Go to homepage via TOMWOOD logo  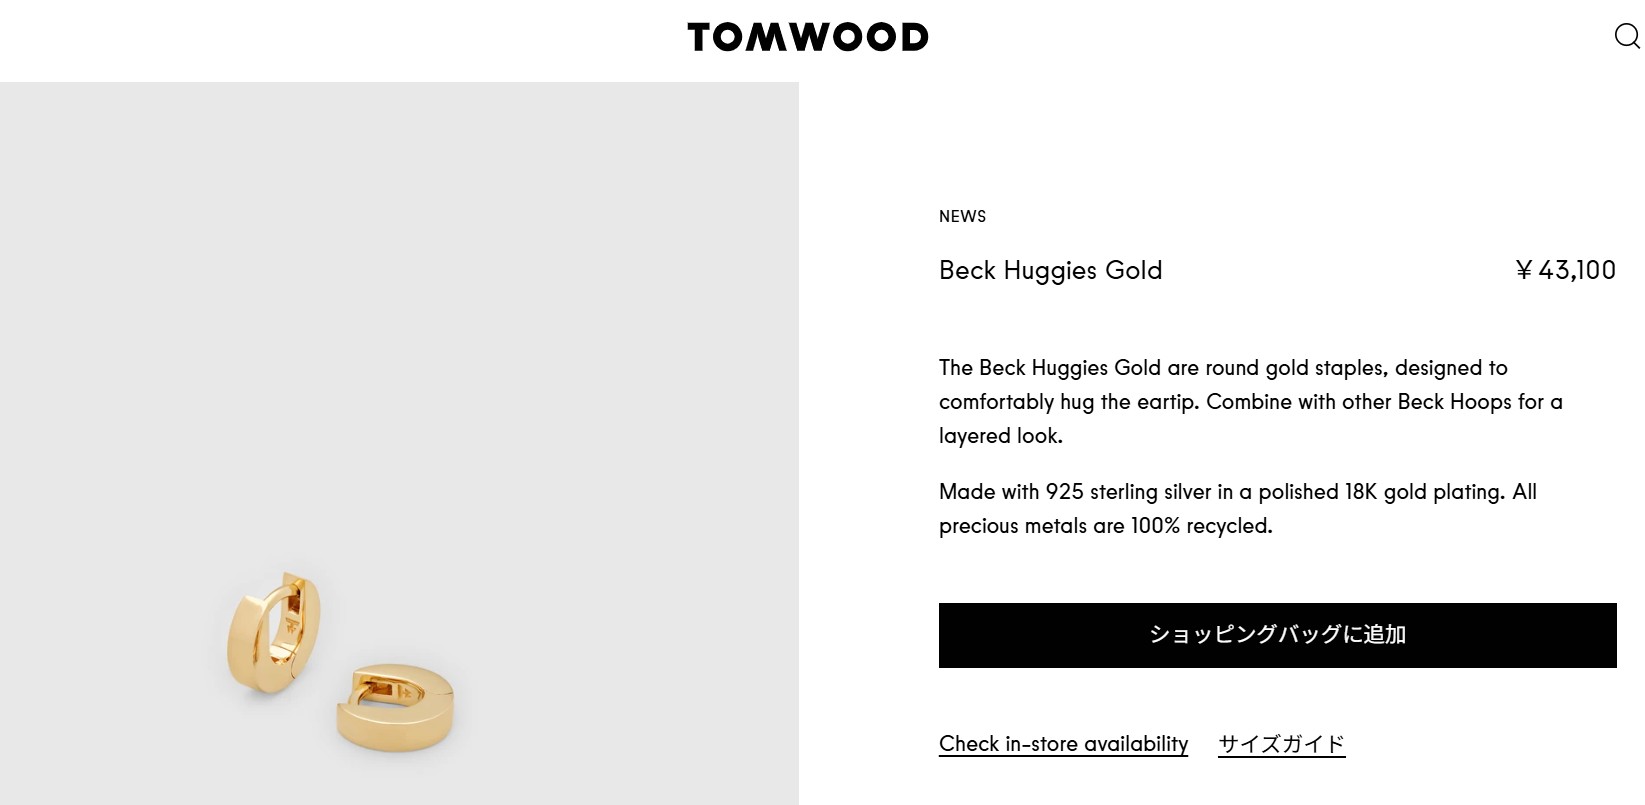[x=808, y=37]
